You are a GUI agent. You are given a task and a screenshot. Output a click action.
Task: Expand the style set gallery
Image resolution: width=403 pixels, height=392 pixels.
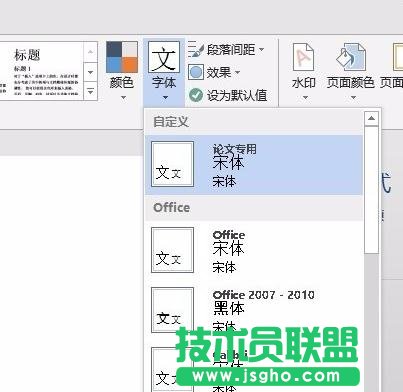tap(90, 91)
